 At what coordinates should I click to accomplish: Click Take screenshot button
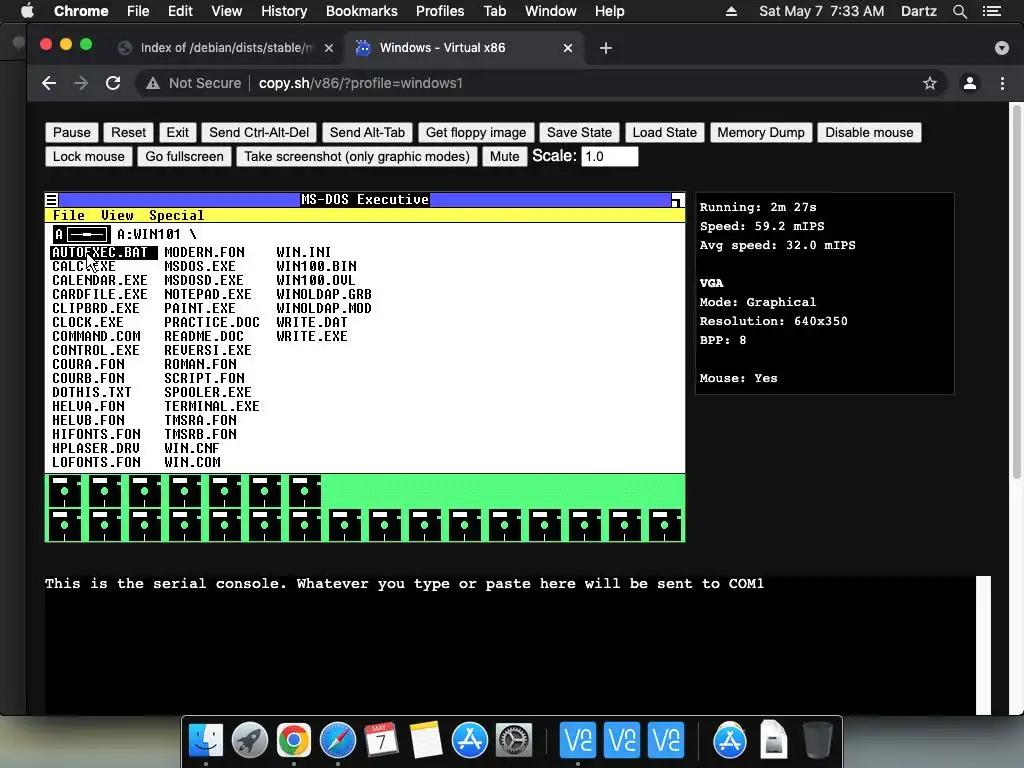[x=357, y=157]
